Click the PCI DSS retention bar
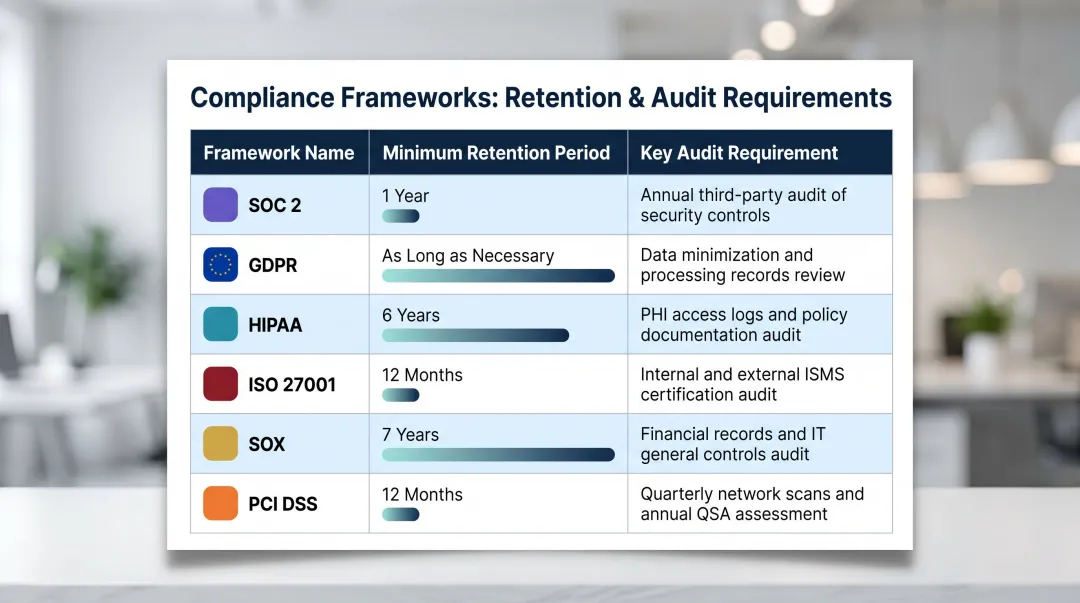The width and height of the screenshot is (1080, 603). point(401,514)
